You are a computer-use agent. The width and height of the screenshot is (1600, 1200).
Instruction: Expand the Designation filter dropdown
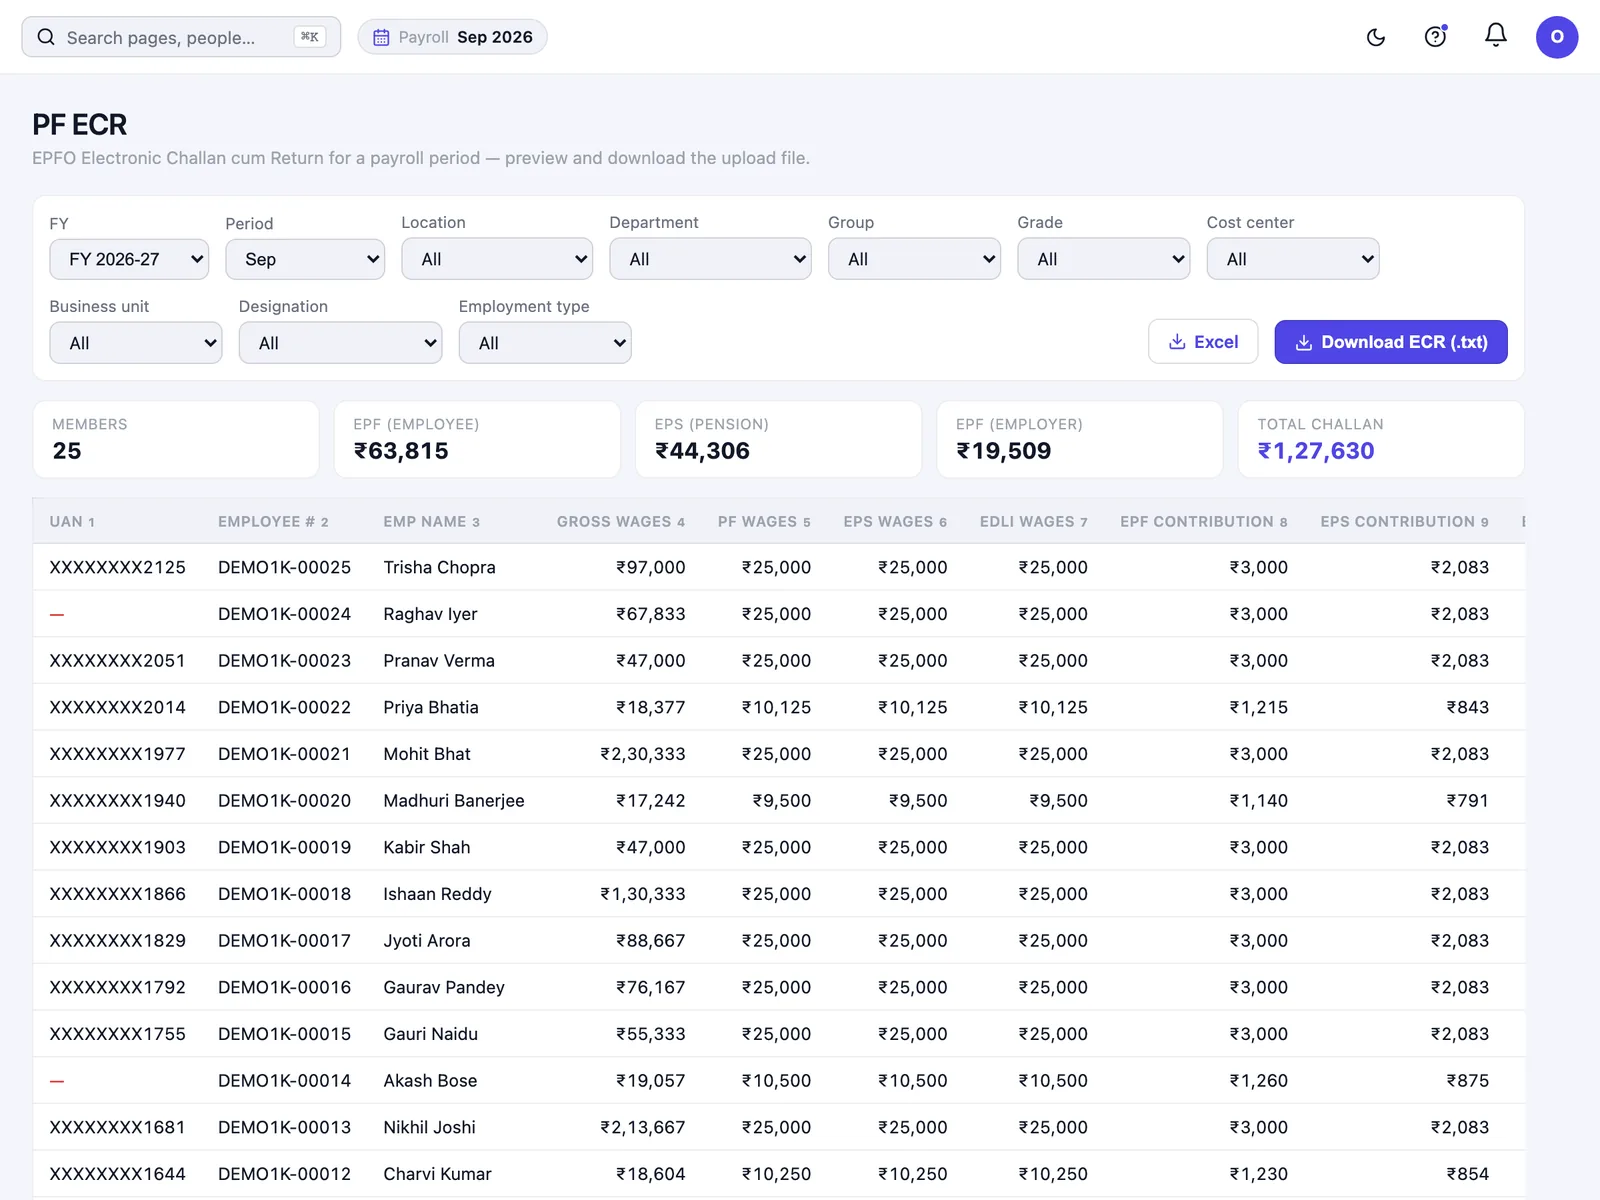pyautogui.click(x=340, y=343)
